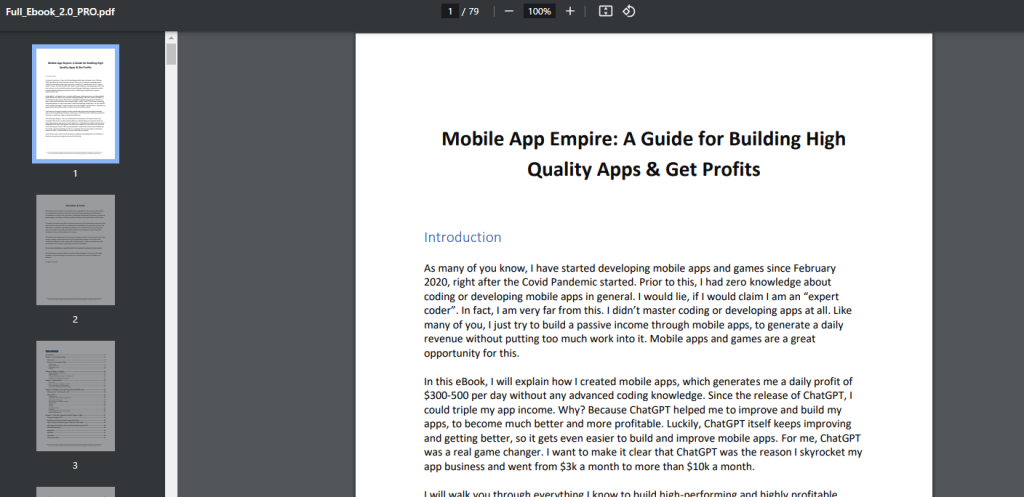Click the line starting 'I will walk you through'
Viewport: 1024px width, 497px height.
pos(631,494)
